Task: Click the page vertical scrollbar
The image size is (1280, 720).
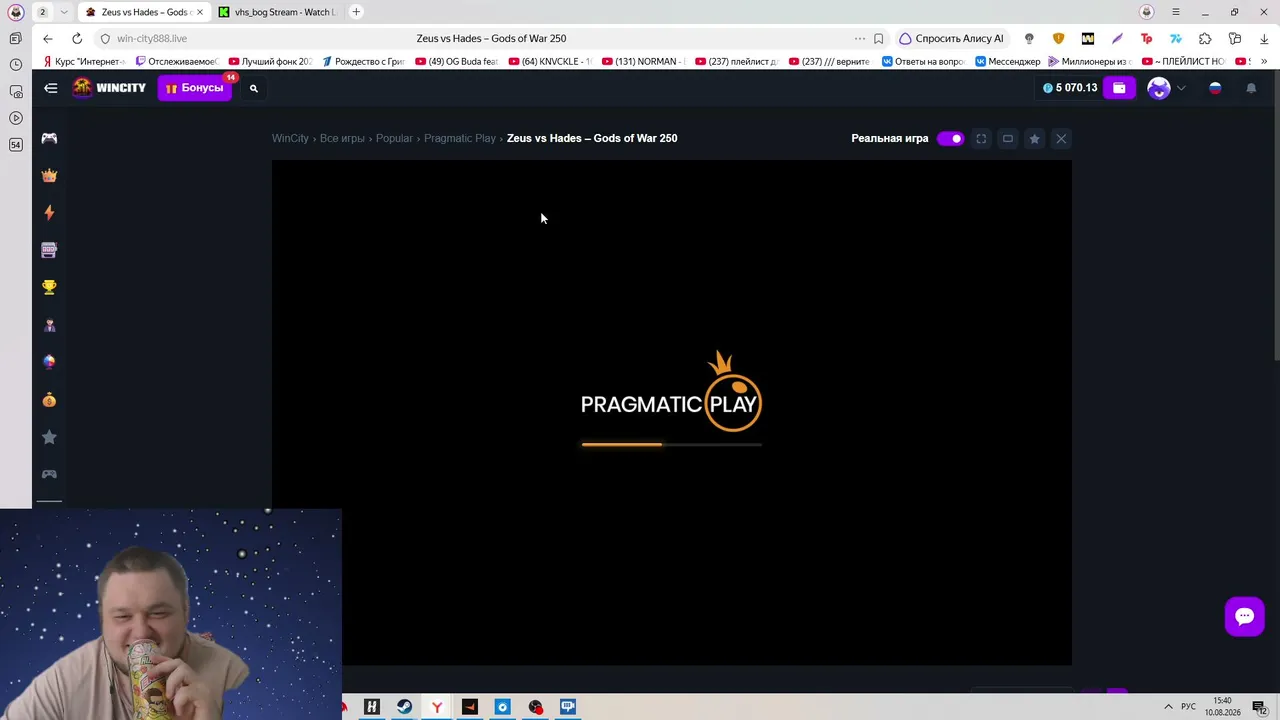Action: (x=1276, y=215)
